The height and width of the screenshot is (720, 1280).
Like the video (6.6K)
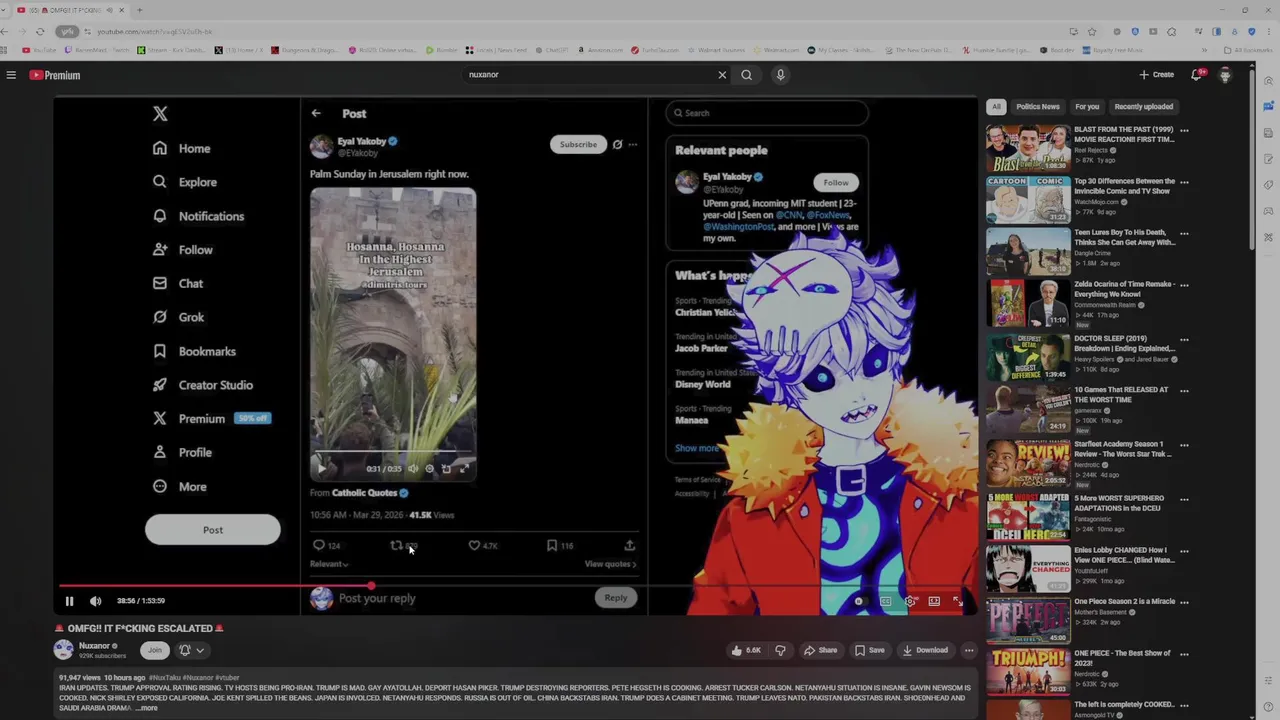[x=746, y=650]
